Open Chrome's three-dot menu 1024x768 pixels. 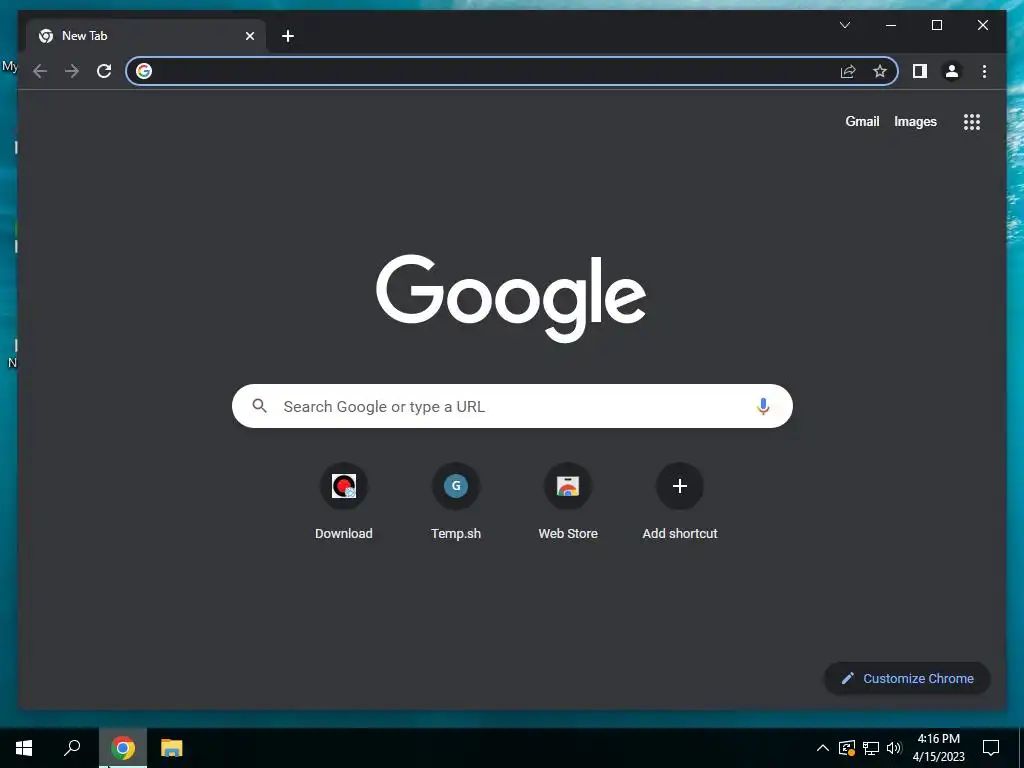point(984,71)
